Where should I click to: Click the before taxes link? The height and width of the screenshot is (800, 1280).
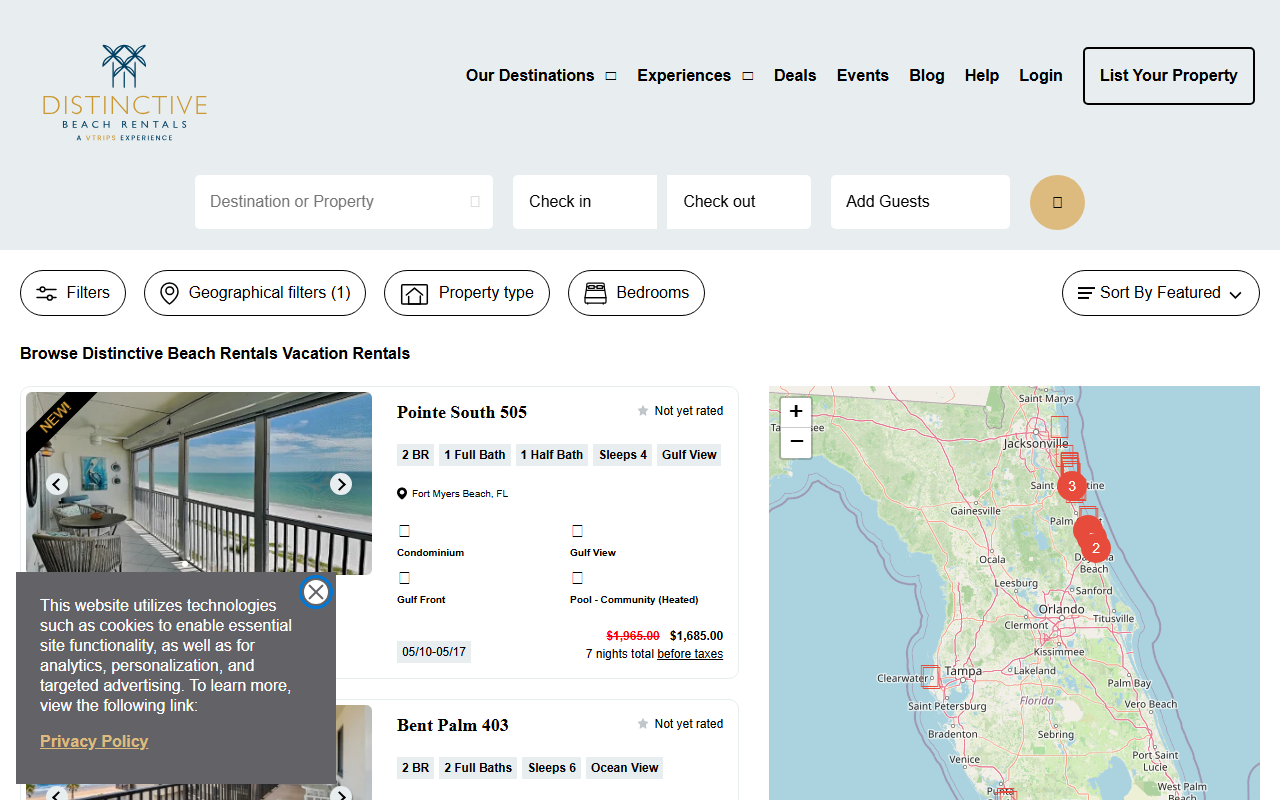pyautogui.click(x=690, y=654)
